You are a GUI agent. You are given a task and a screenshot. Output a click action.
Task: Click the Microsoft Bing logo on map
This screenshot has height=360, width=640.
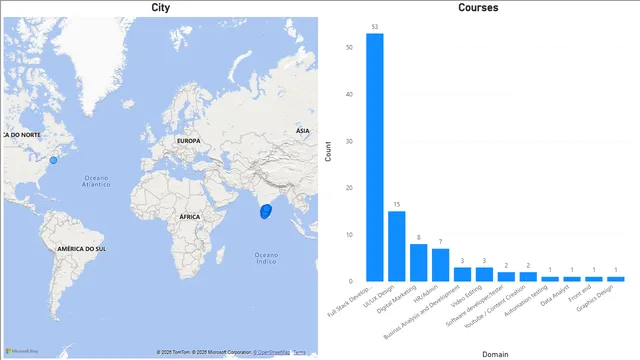[x=22, y=351]
